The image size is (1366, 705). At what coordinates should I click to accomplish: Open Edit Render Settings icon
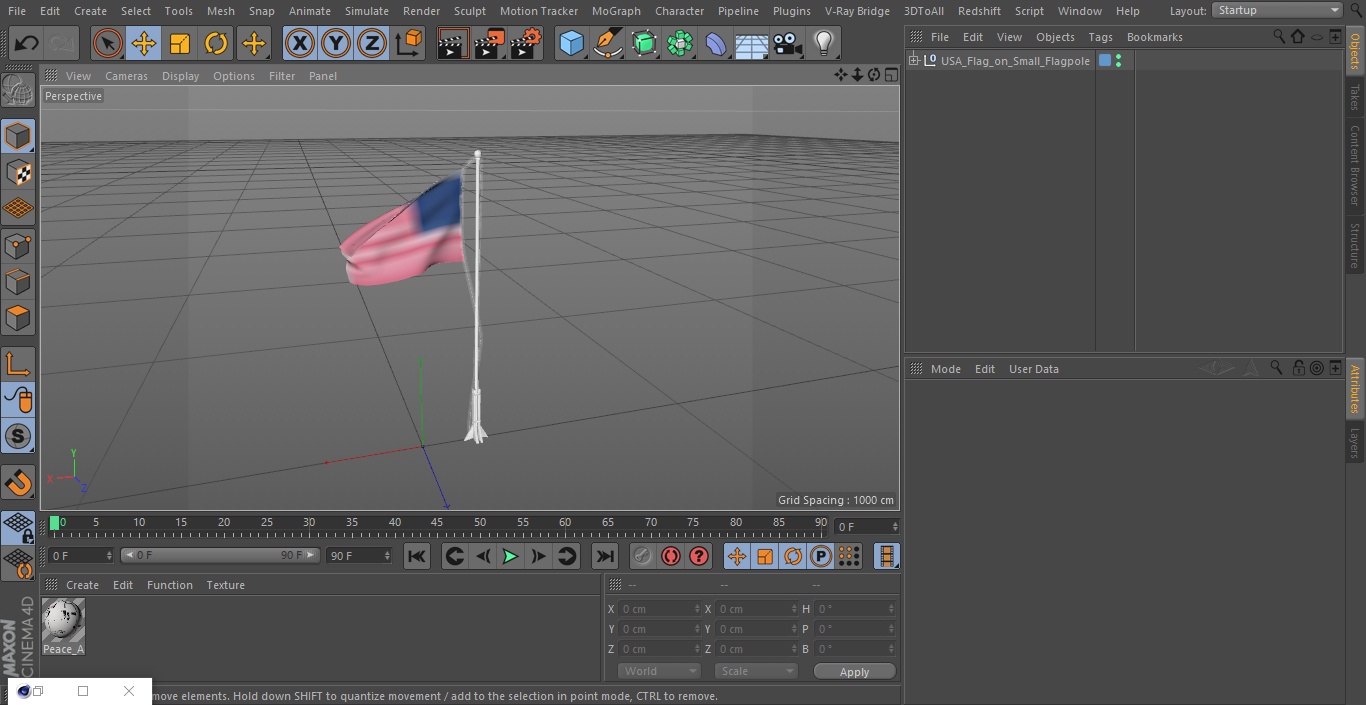[526, 43]
